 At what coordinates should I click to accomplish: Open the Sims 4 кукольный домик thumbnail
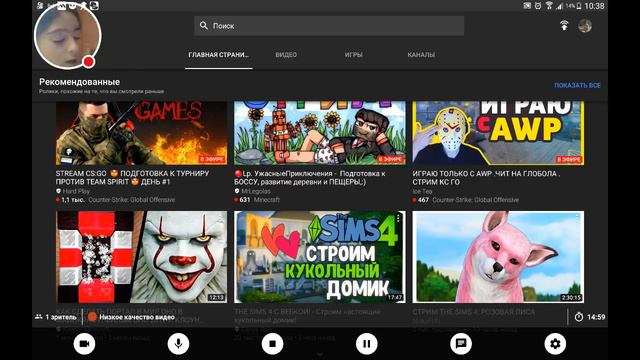[320, 257]
